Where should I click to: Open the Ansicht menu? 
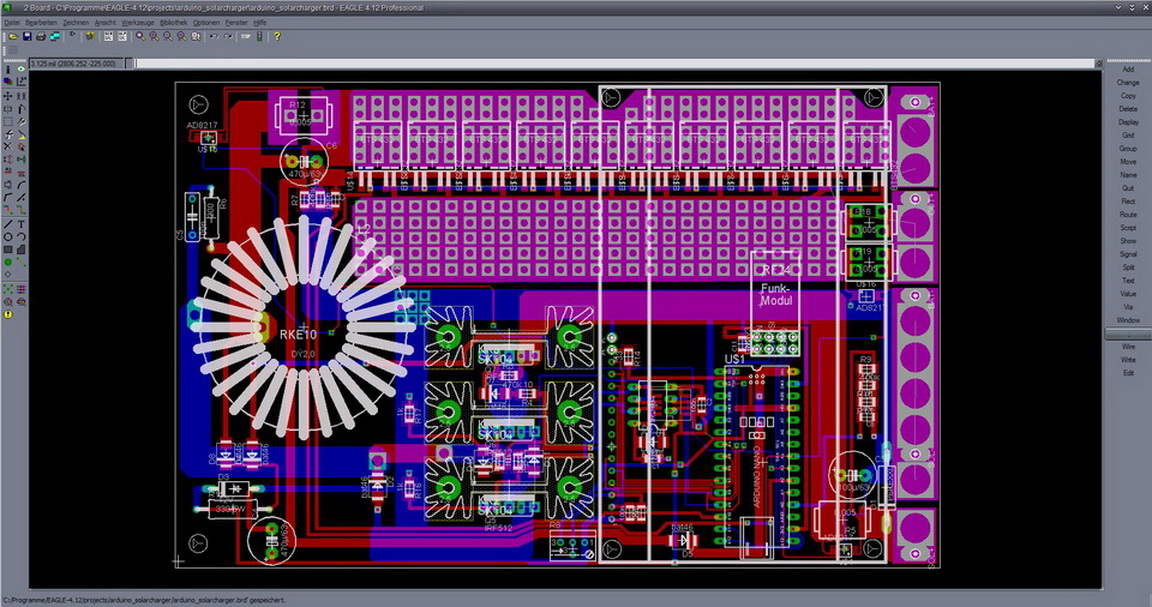tap(105, 21)
